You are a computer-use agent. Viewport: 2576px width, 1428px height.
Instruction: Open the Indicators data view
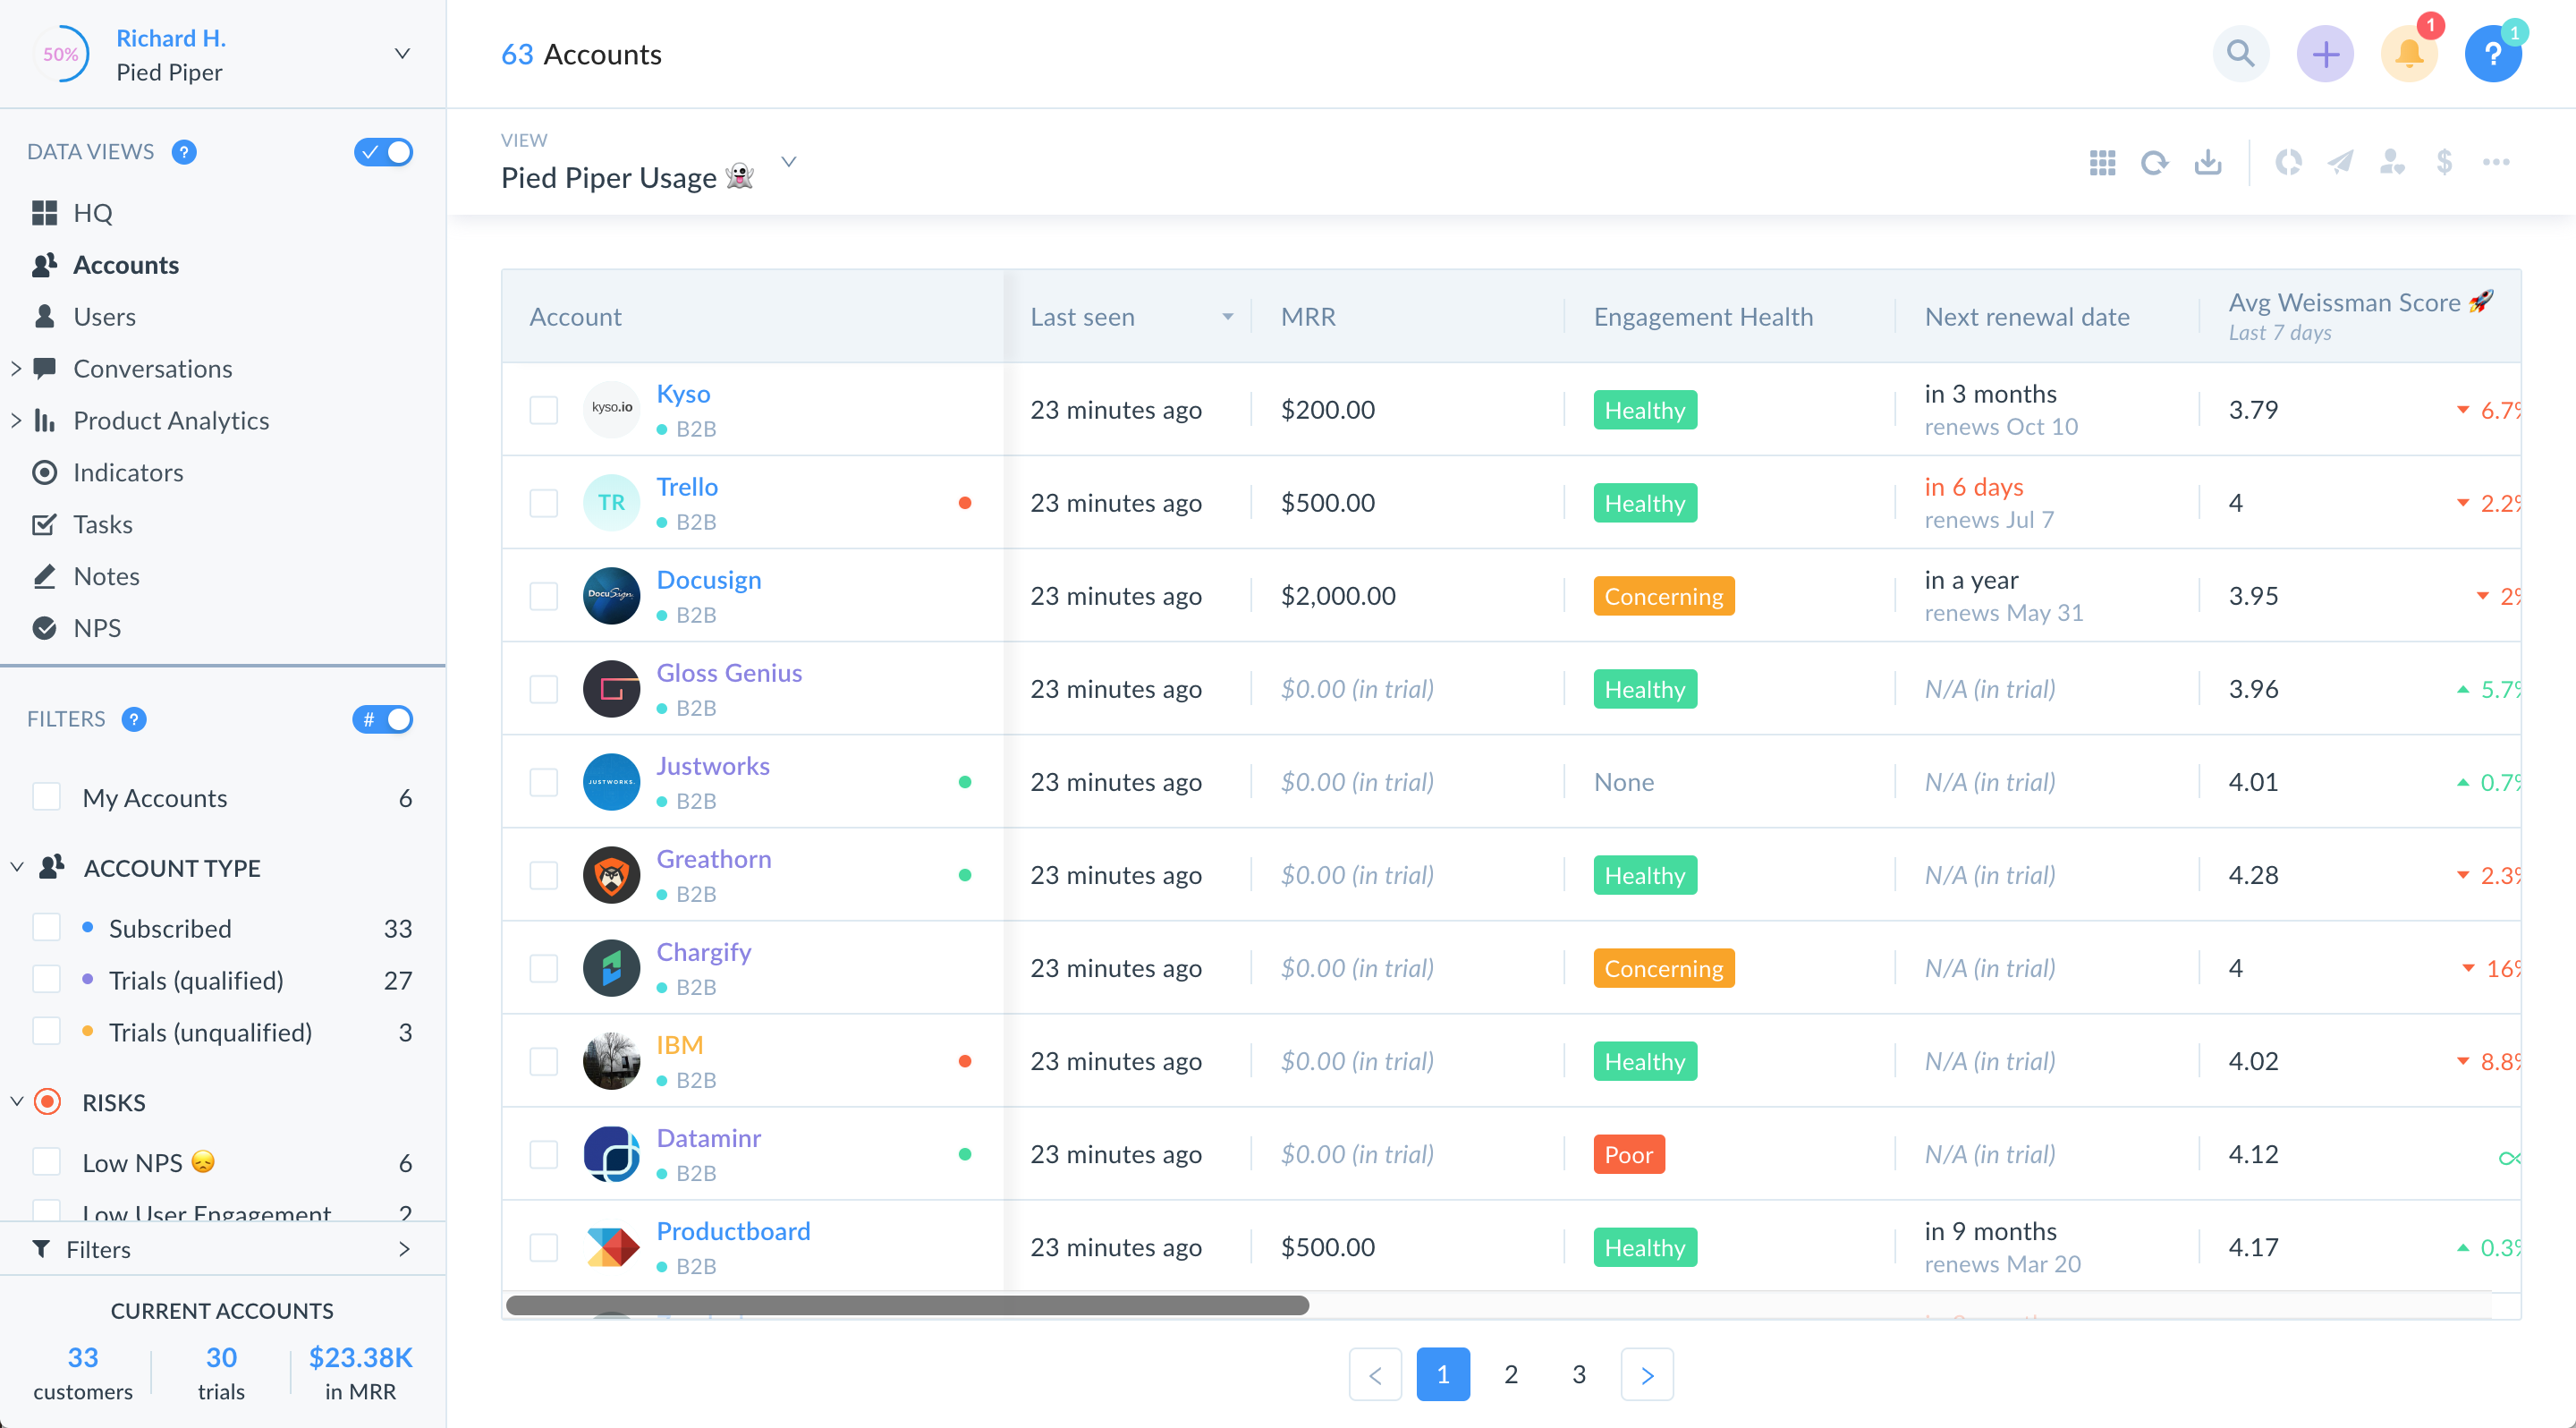[128, 472]
